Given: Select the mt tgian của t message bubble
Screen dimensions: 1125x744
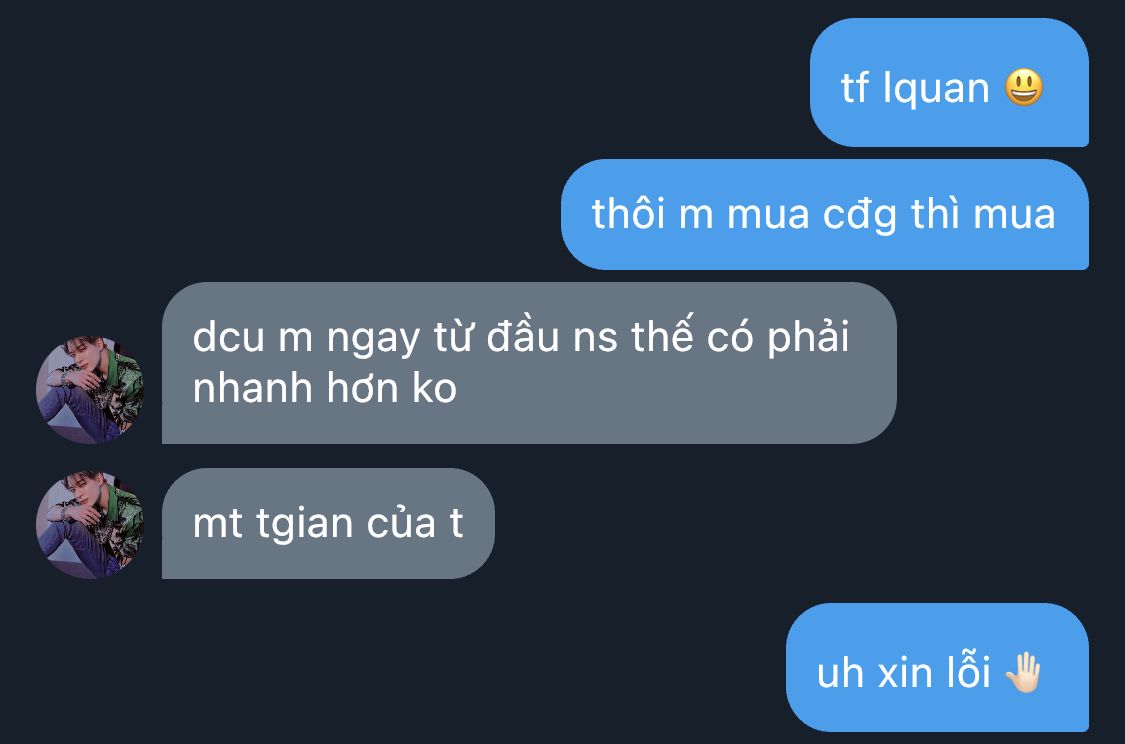Looking at the screenshot, I should (x=328, y=524).
